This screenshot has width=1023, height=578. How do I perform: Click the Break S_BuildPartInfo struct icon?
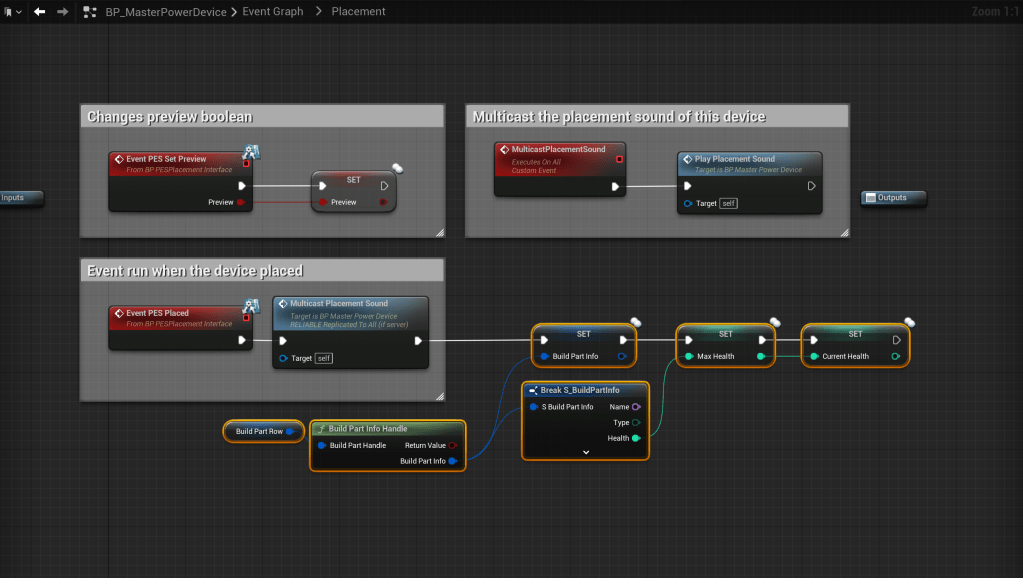point(533,390)
